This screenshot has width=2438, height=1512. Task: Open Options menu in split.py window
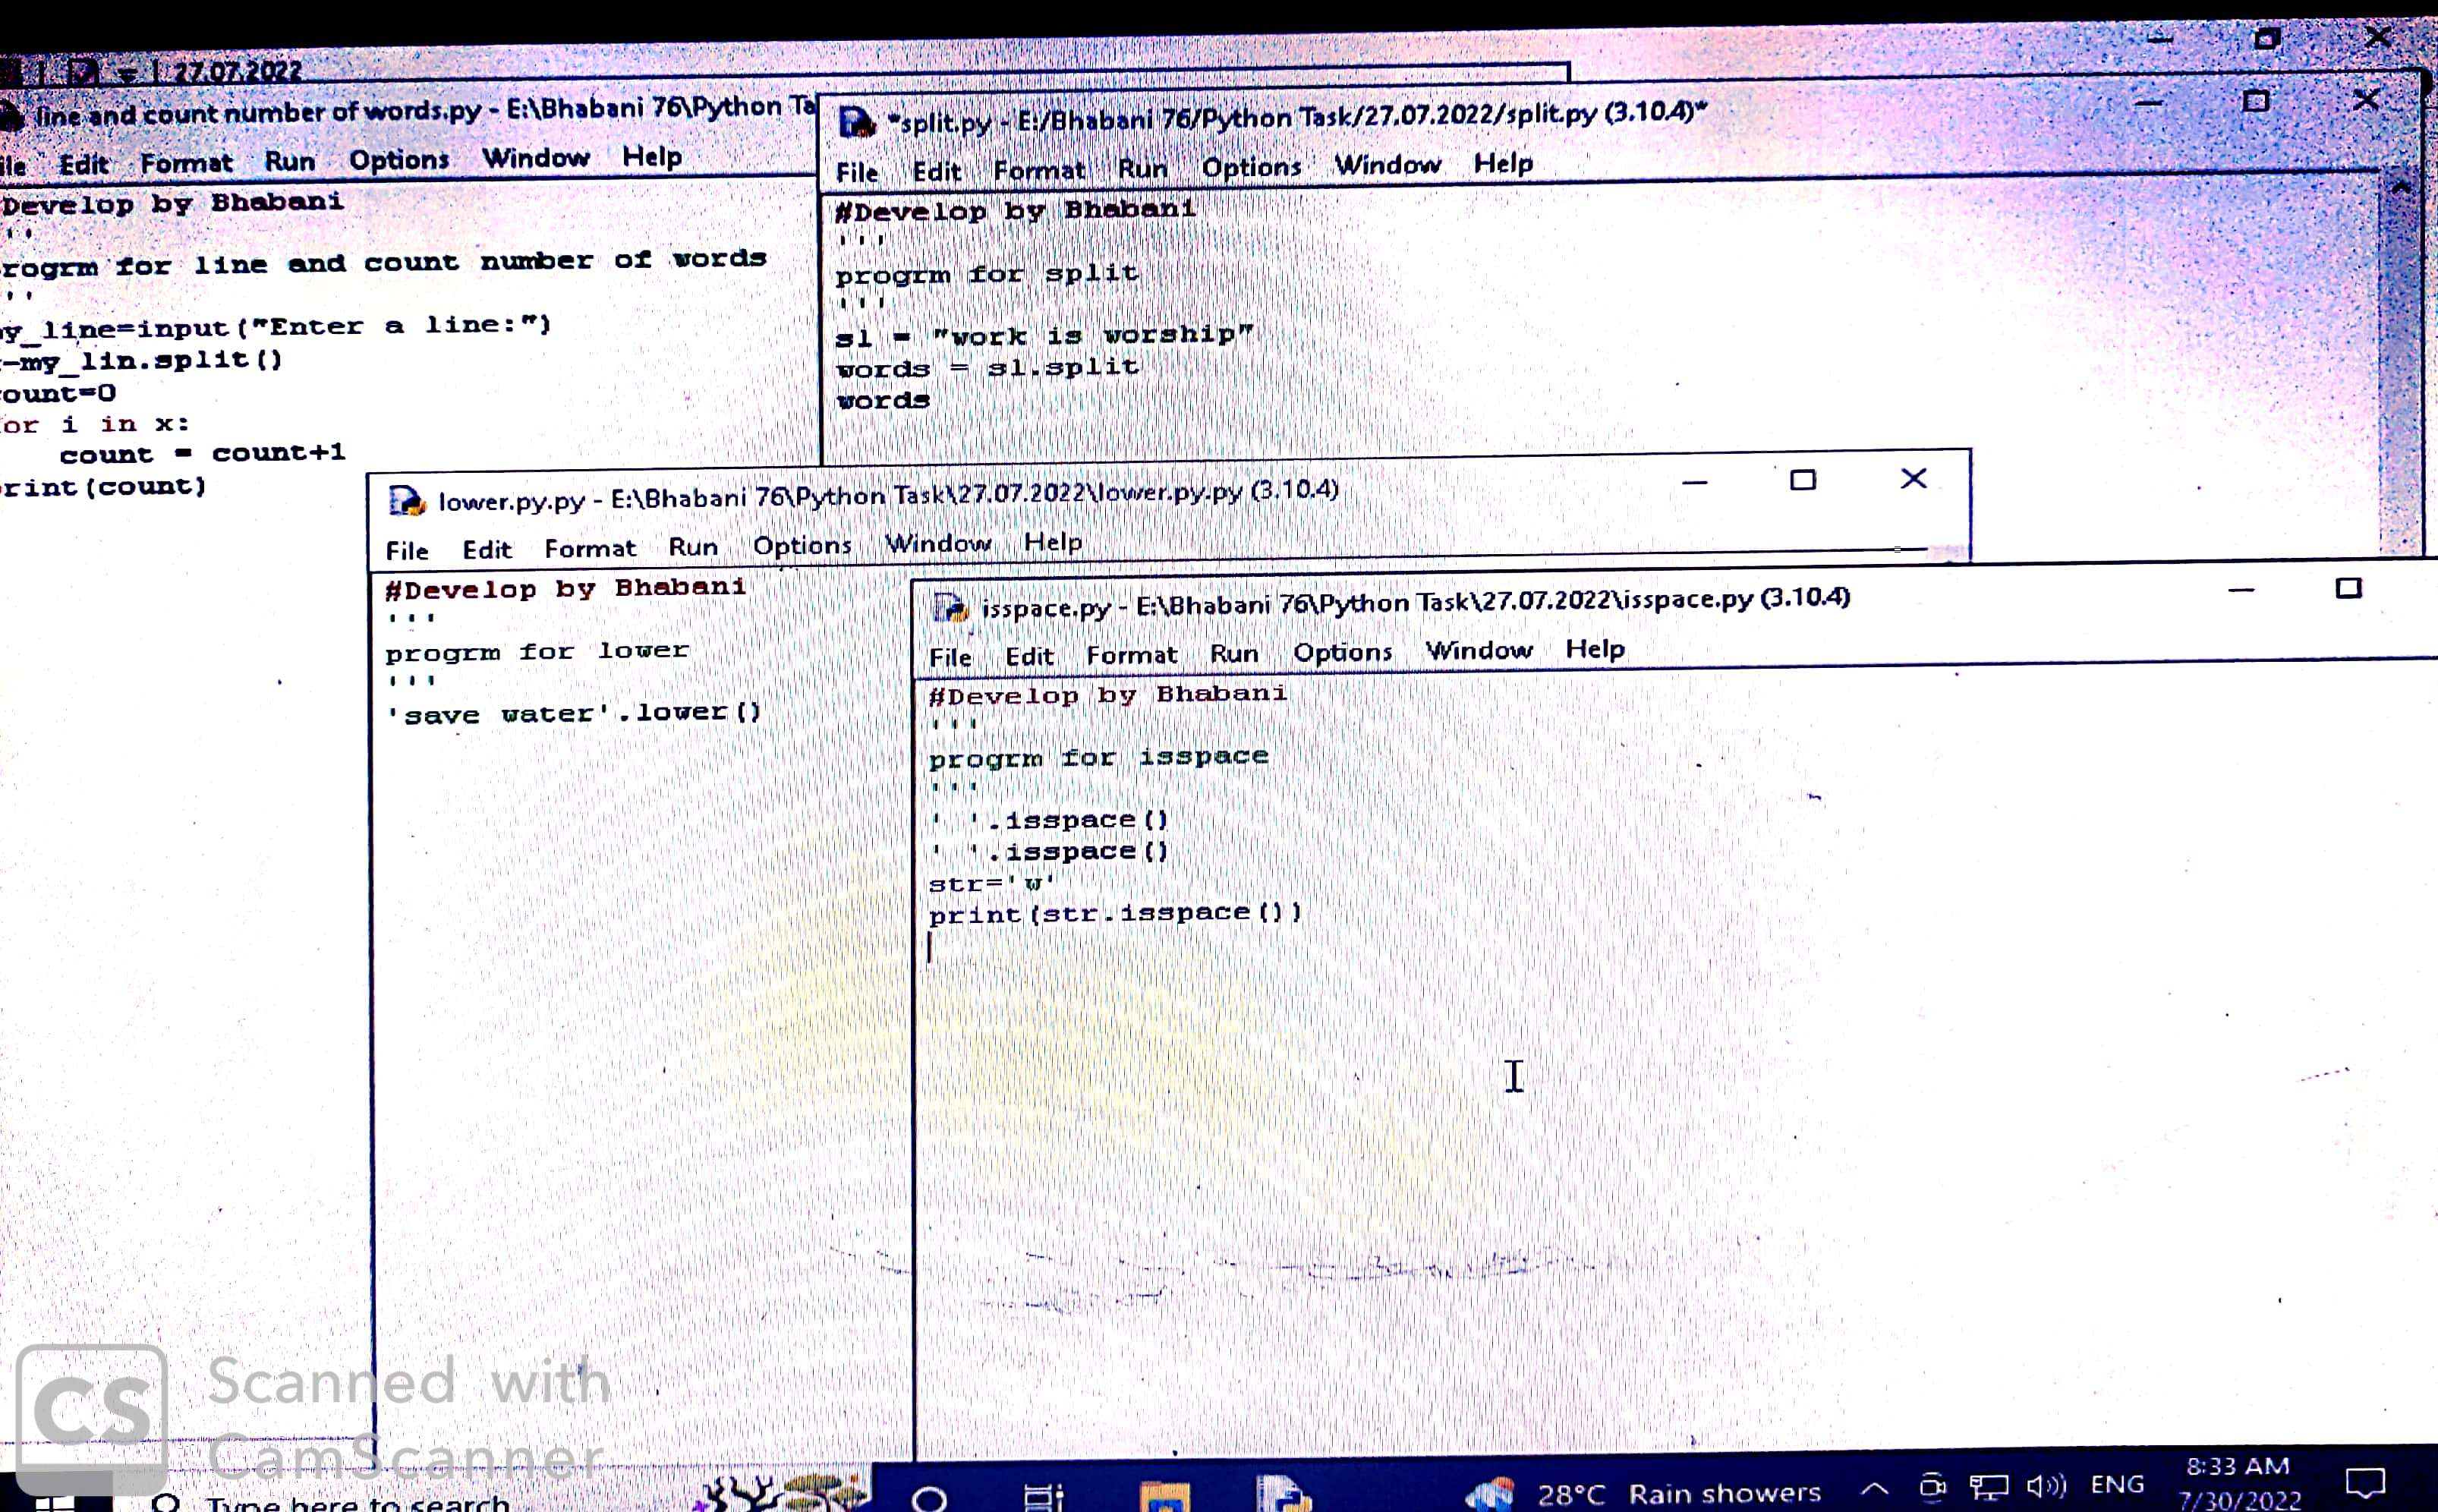tap(1250, 167)
